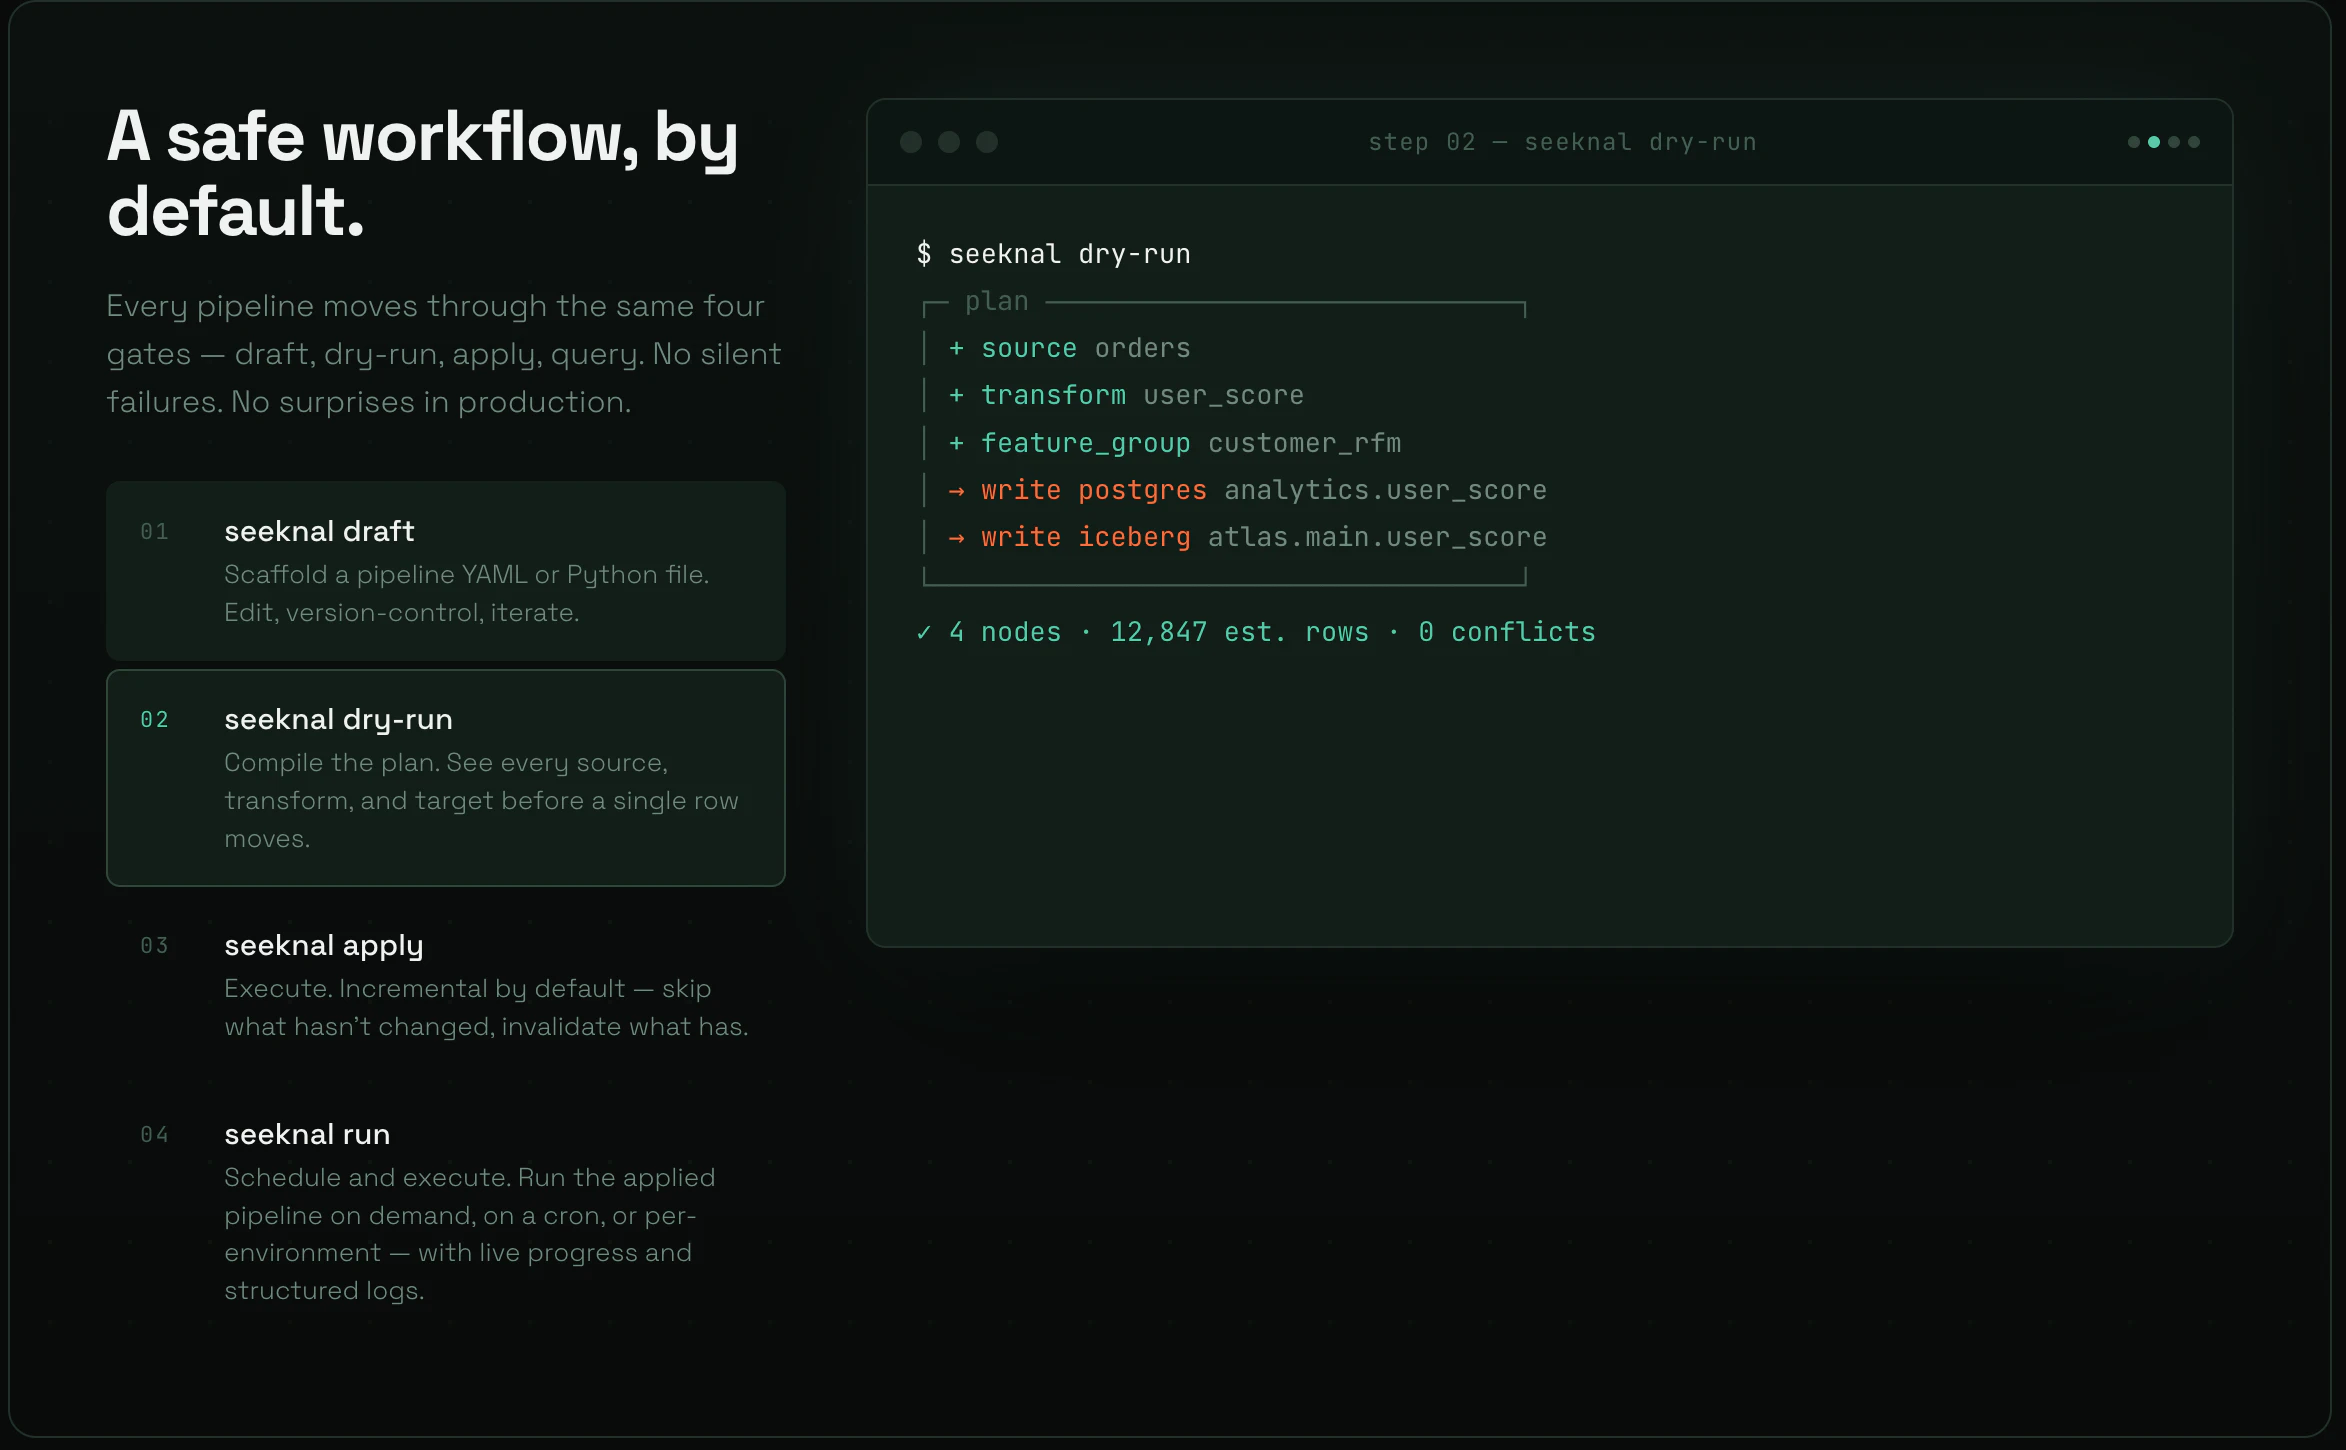Expand the plan section in the terminal
Image resolution: width=2346 pixels, height=1450 pixels.
pos(996,301)
